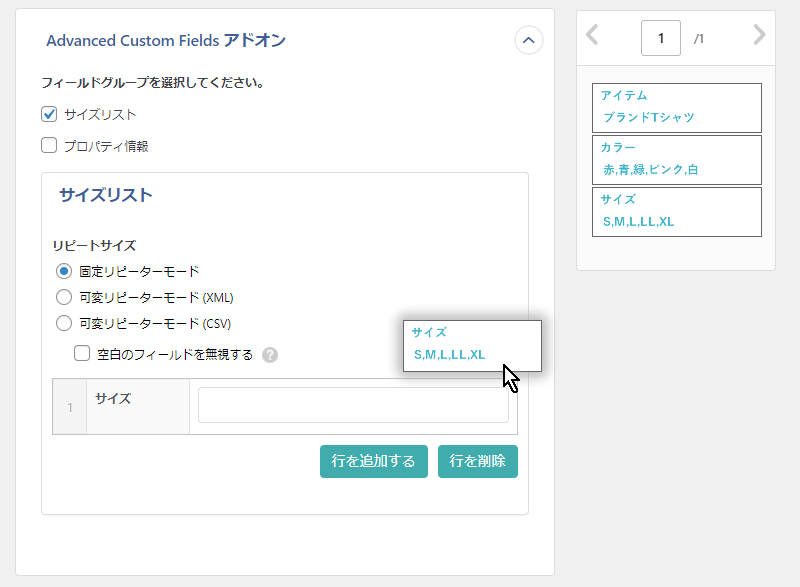Select 可変リピーターモード (CSV) option

(64, 323)
